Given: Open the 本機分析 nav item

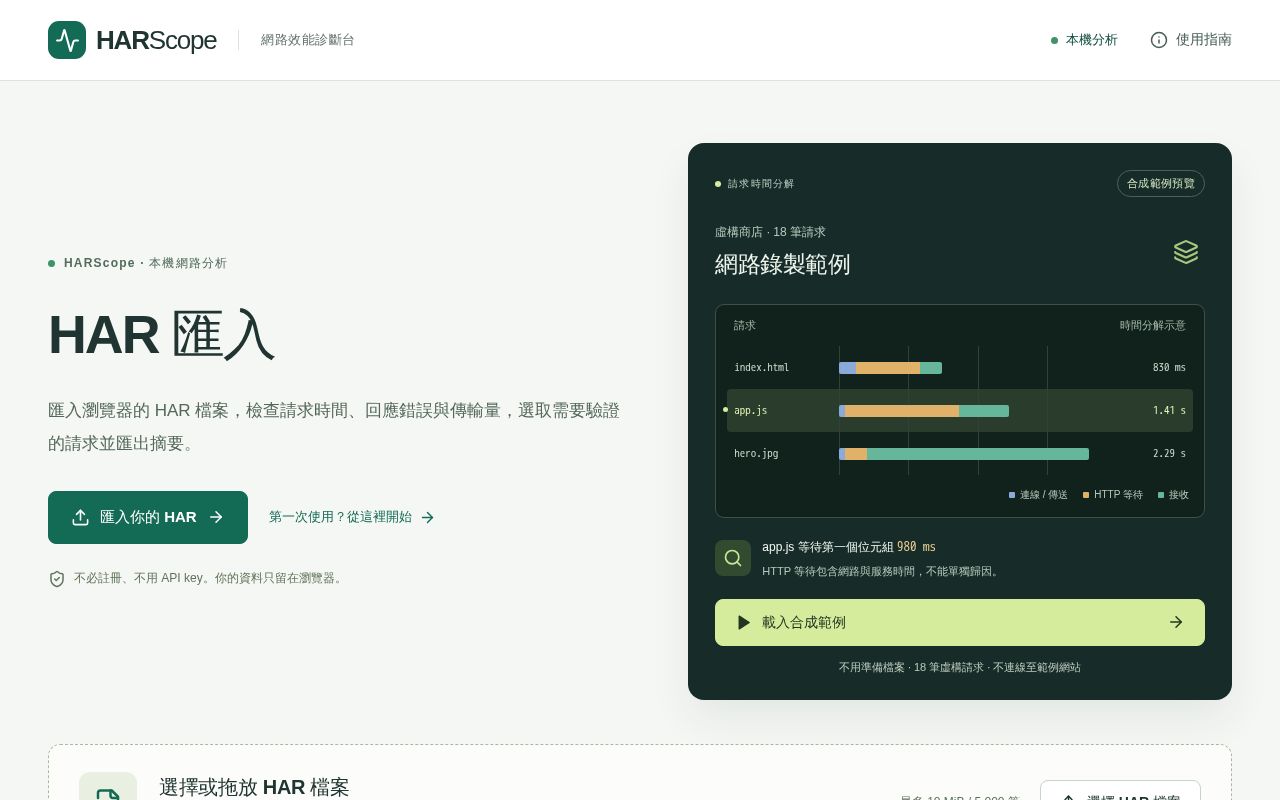Looking at the screenshot, I should click(1084, 40).
